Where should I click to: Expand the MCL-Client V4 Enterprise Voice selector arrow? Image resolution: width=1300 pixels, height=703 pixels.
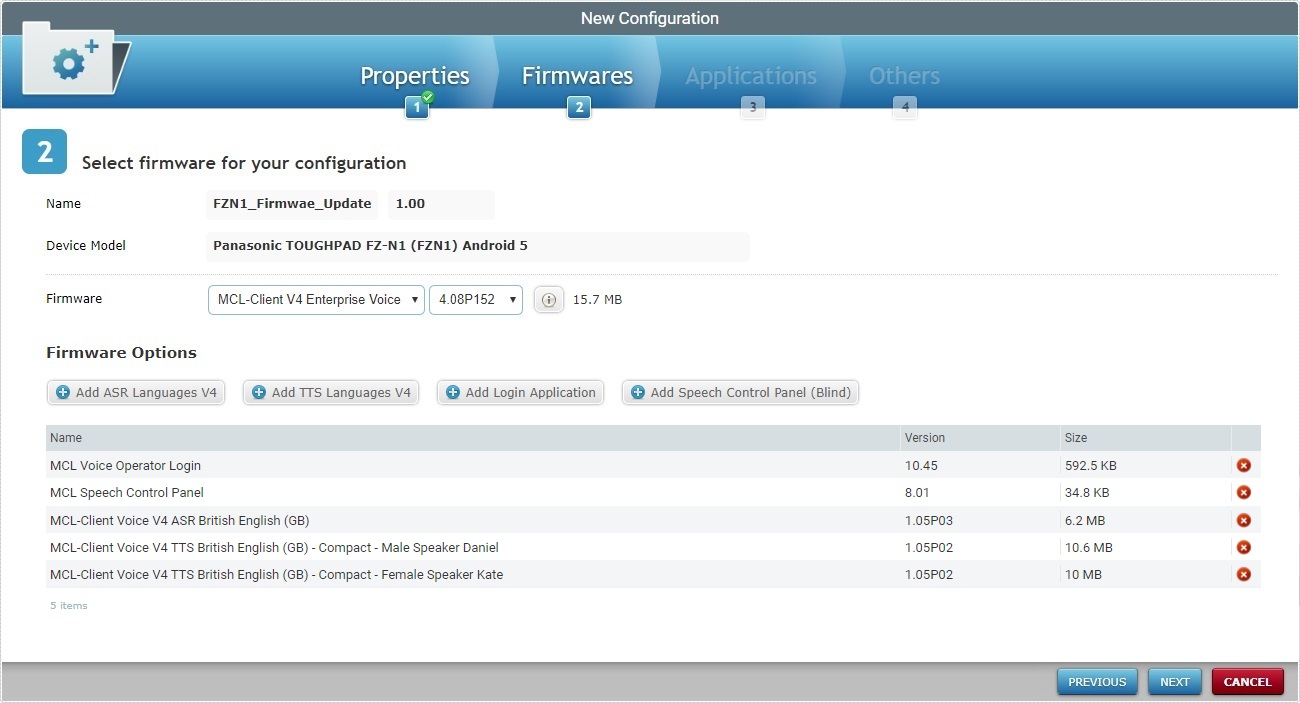point(412,299)
